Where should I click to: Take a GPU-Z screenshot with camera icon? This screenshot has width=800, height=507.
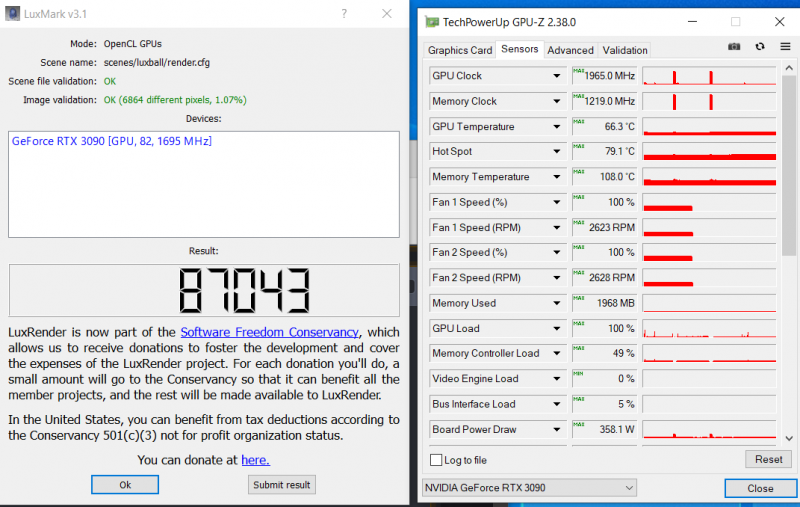point(734,46)
